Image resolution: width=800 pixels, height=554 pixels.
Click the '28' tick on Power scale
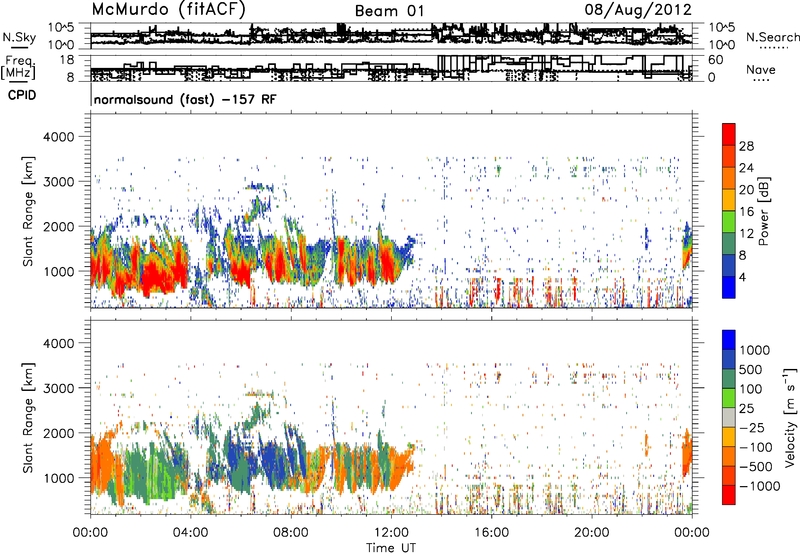click(x=746, y=146)
